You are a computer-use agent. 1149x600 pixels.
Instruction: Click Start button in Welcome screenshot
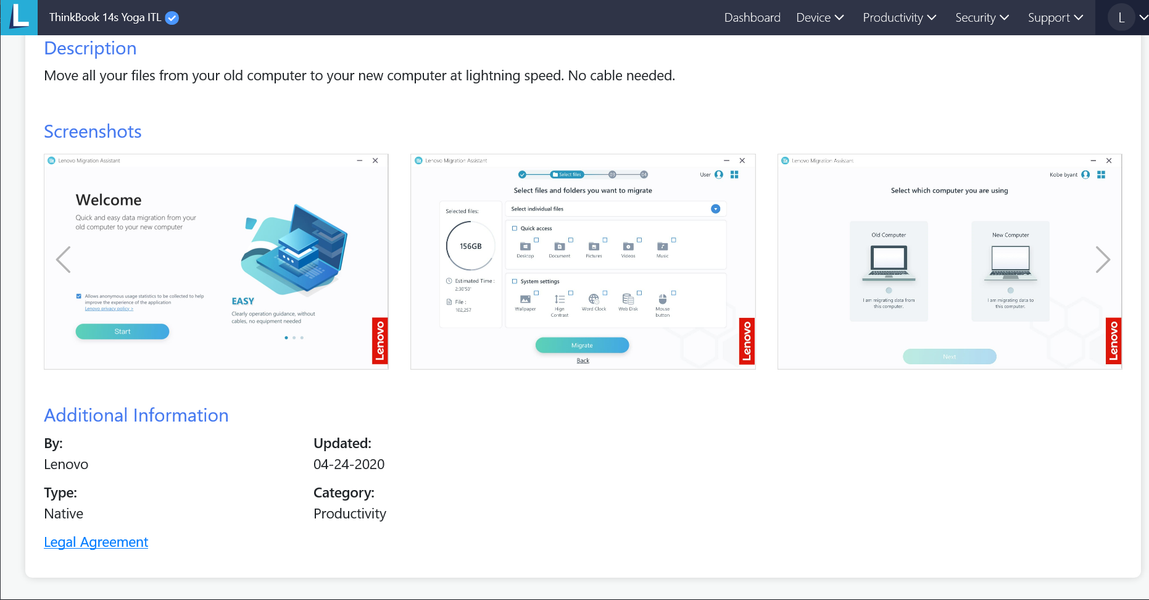click(x=122, y=332)
